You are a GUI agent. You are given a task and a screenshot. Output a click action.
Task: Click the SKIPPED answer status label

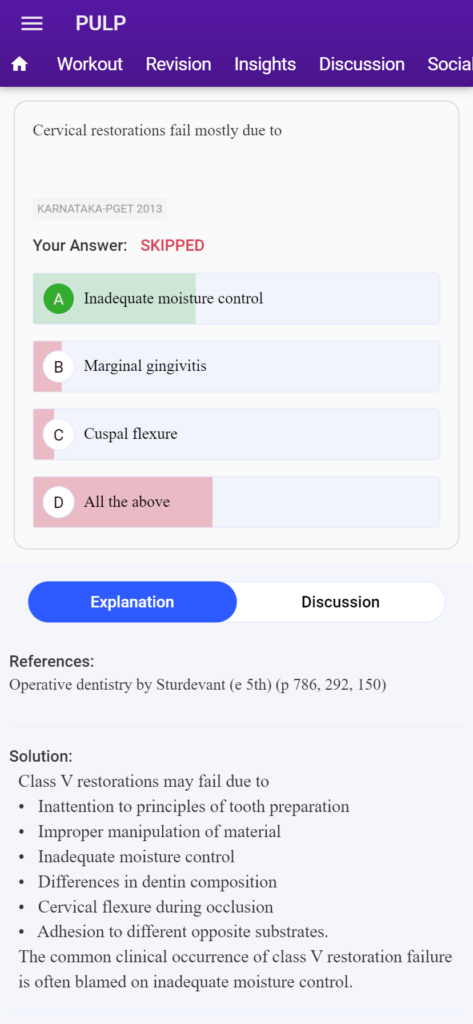[172, 246]
